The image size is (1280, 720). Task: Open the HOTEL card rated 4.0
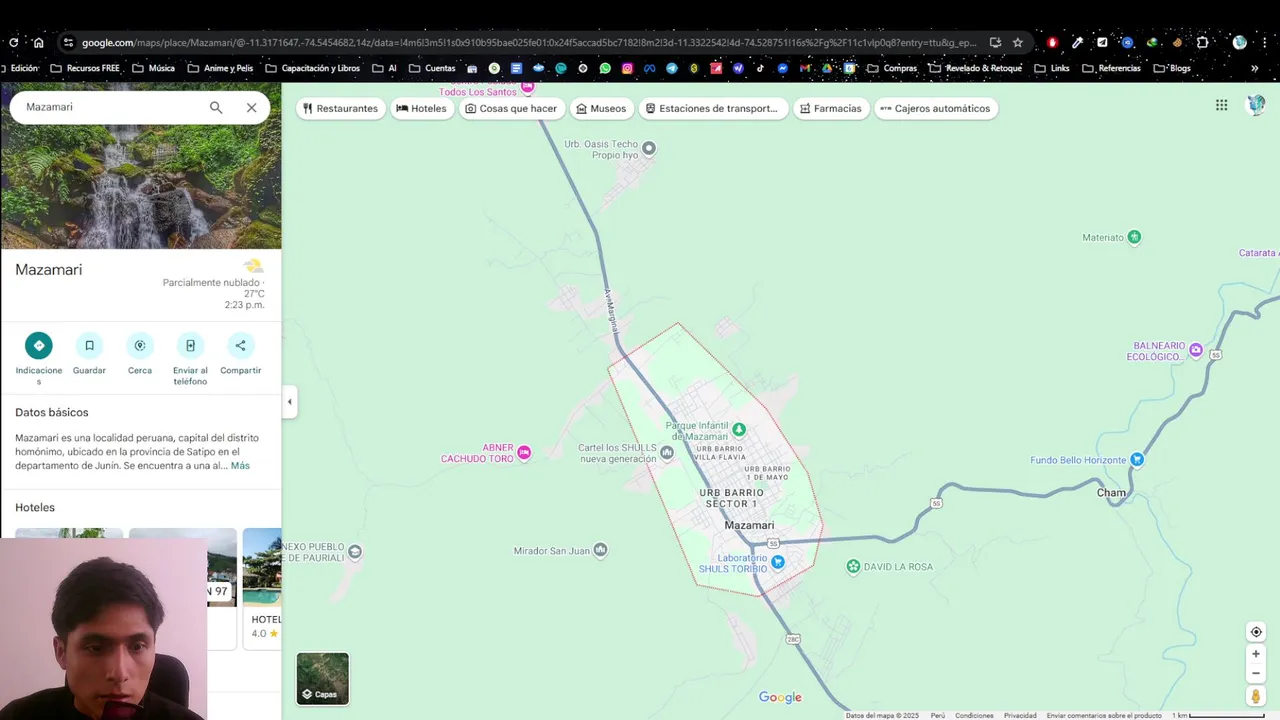pos(262,588)
